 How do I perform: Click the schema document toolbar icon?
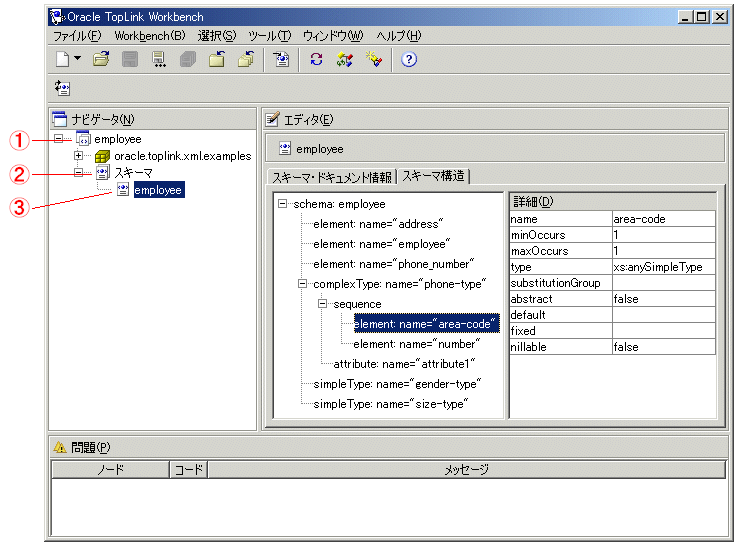(x=282, y=60)
